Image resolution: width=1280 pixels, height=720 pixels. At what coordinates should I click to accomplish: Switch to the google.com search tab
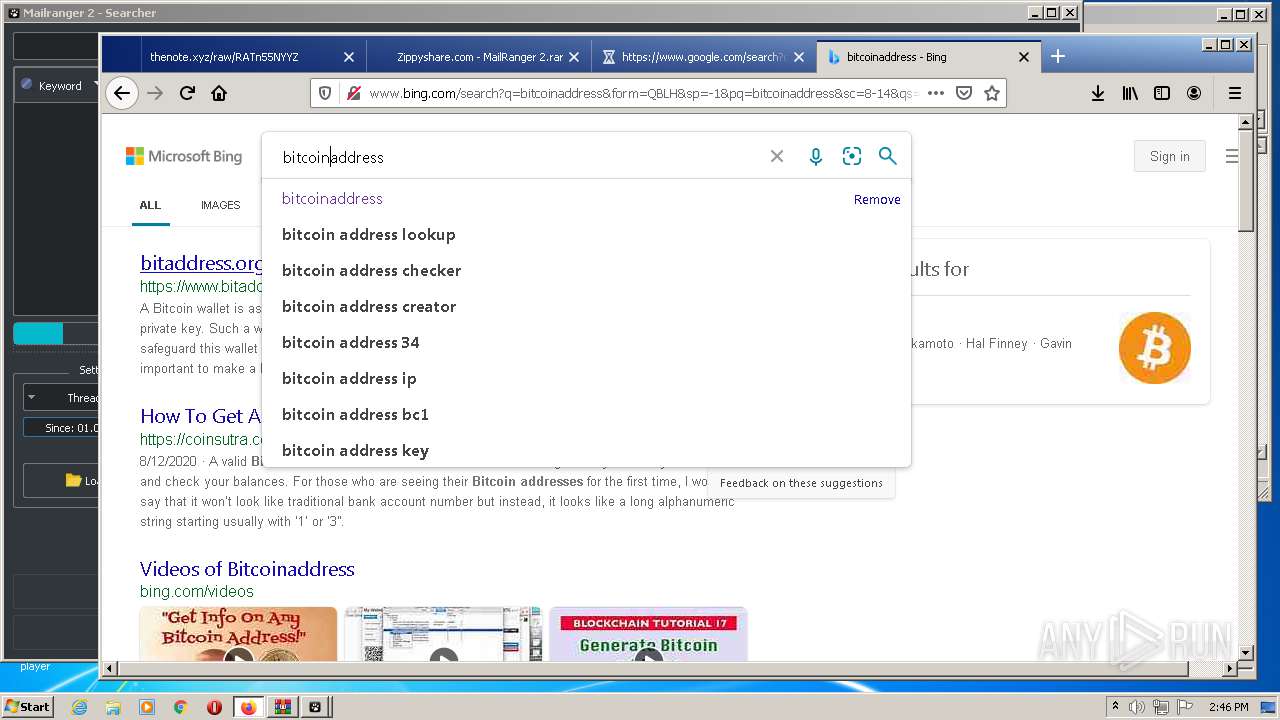click(x=704, y=57)
